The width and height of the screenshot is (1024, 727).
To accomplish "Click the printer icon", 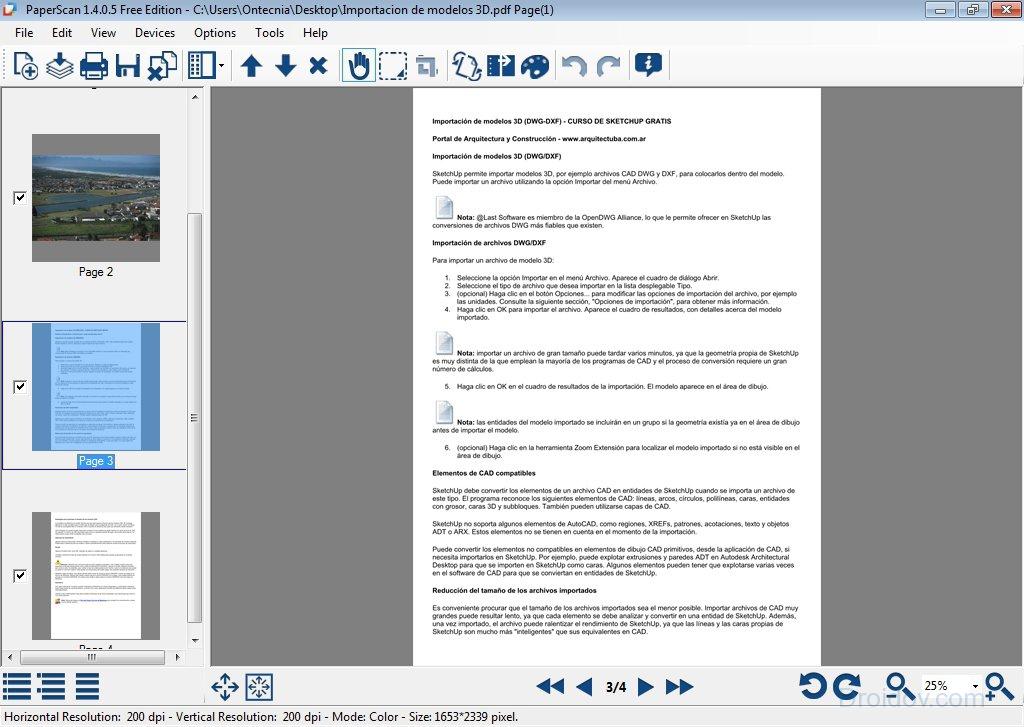I will click(x=93, y=66).
